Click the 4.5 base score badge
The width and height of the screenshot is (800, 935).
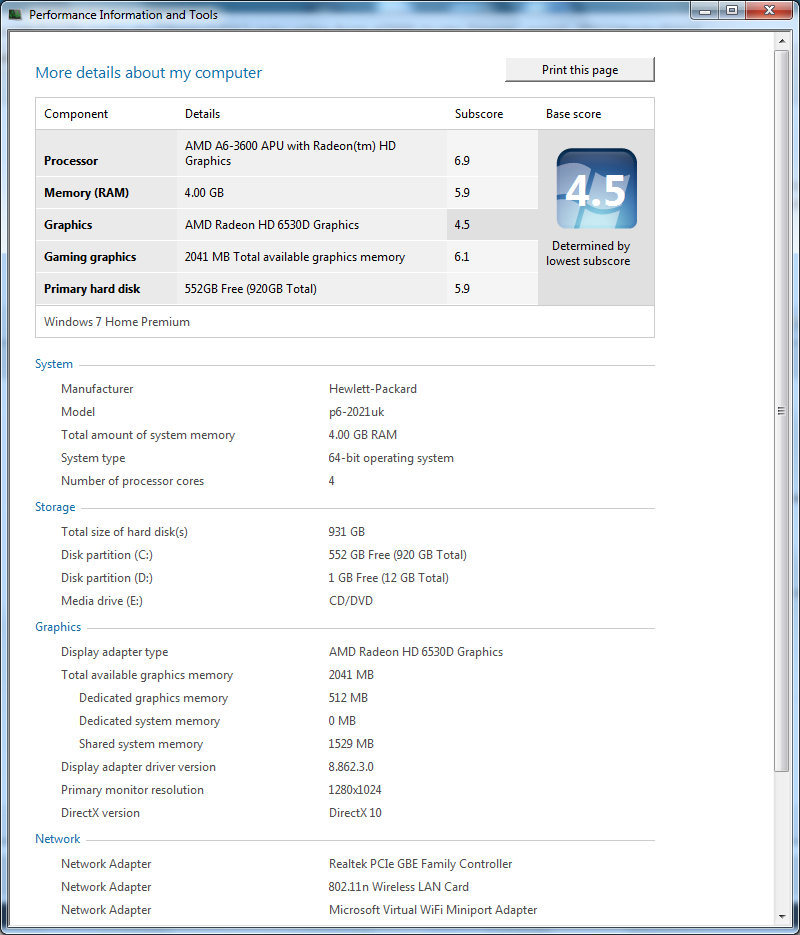coord(596,188)
